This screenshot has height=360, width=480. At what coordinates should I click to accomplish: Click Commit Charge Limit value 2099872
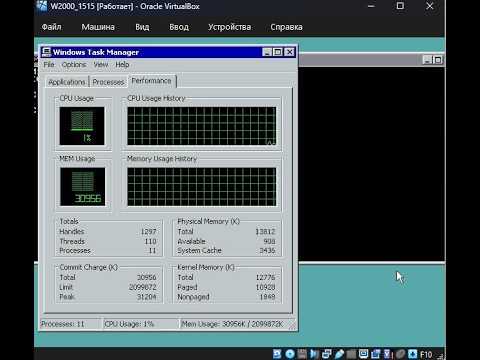[x=142, y=287]
